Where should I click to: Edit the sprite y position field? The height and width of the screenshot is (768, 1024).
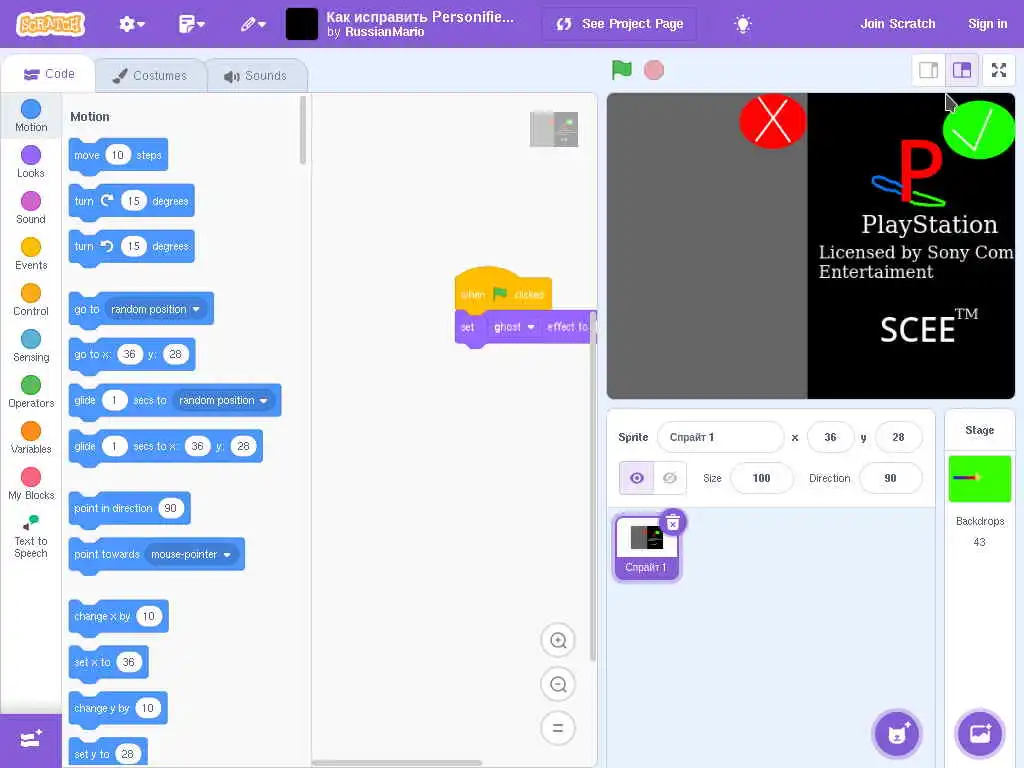click(x=898, y=438)
